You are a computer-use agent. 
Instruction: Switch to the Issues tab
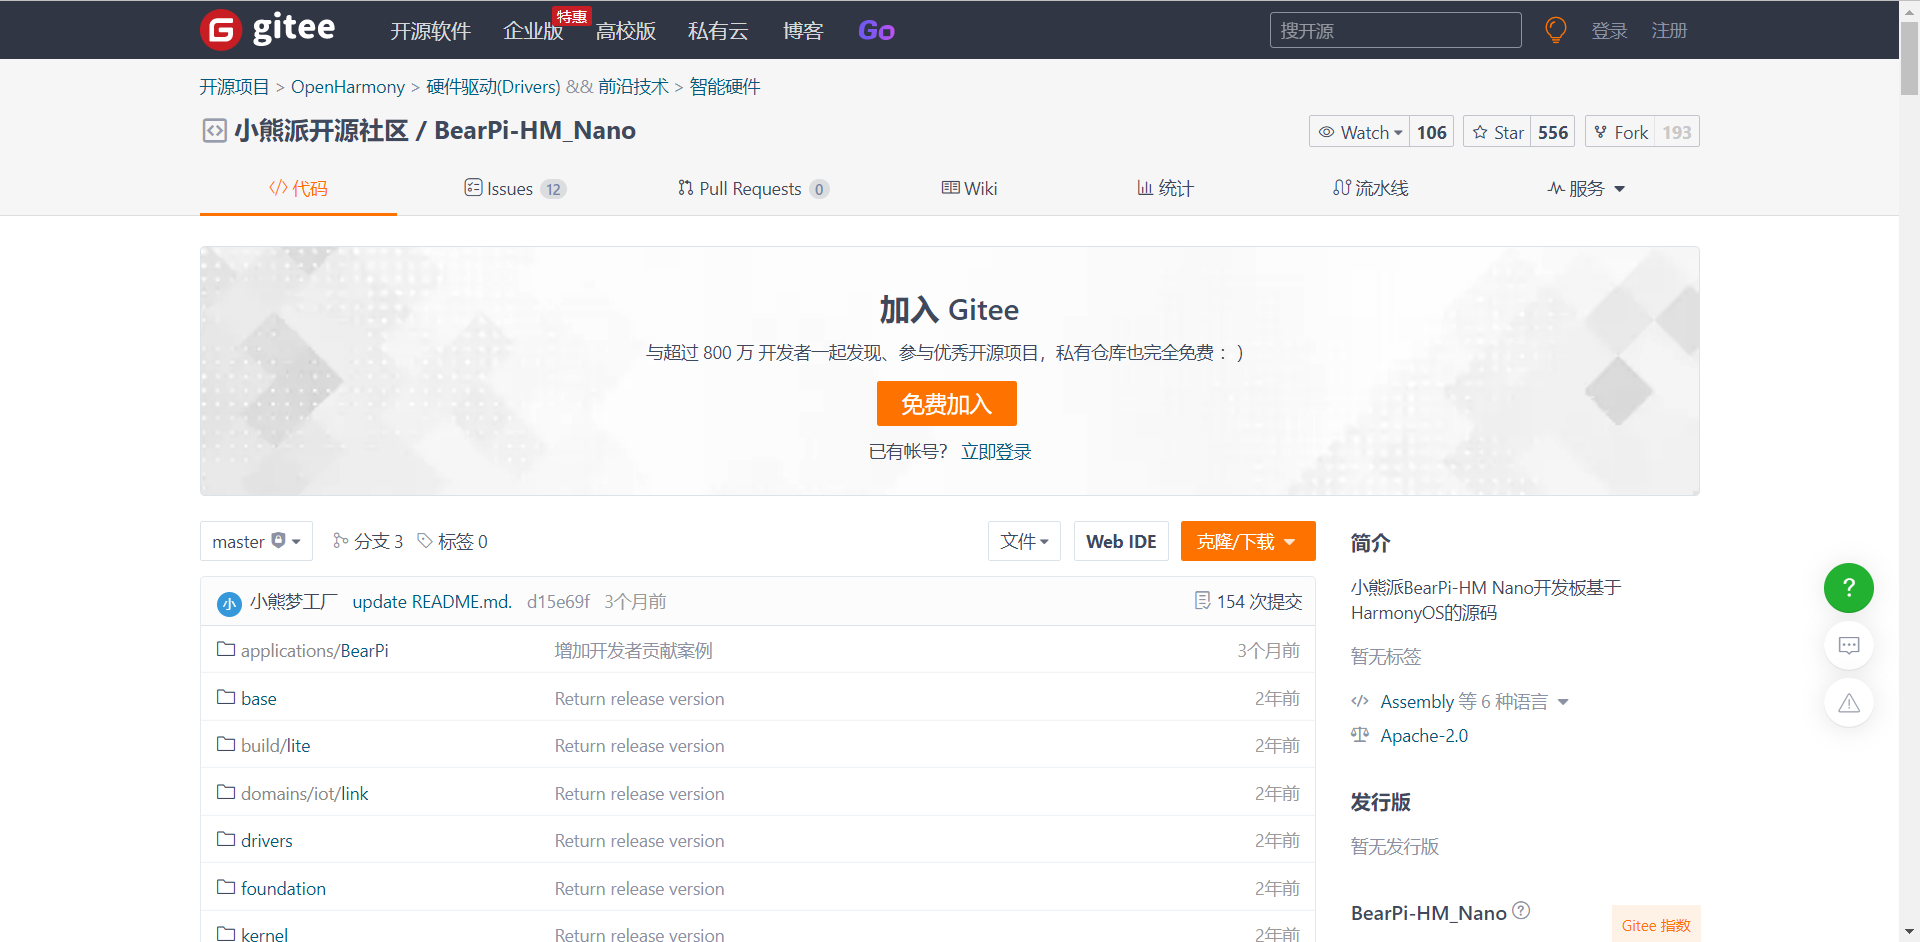[x=515, y=188]
